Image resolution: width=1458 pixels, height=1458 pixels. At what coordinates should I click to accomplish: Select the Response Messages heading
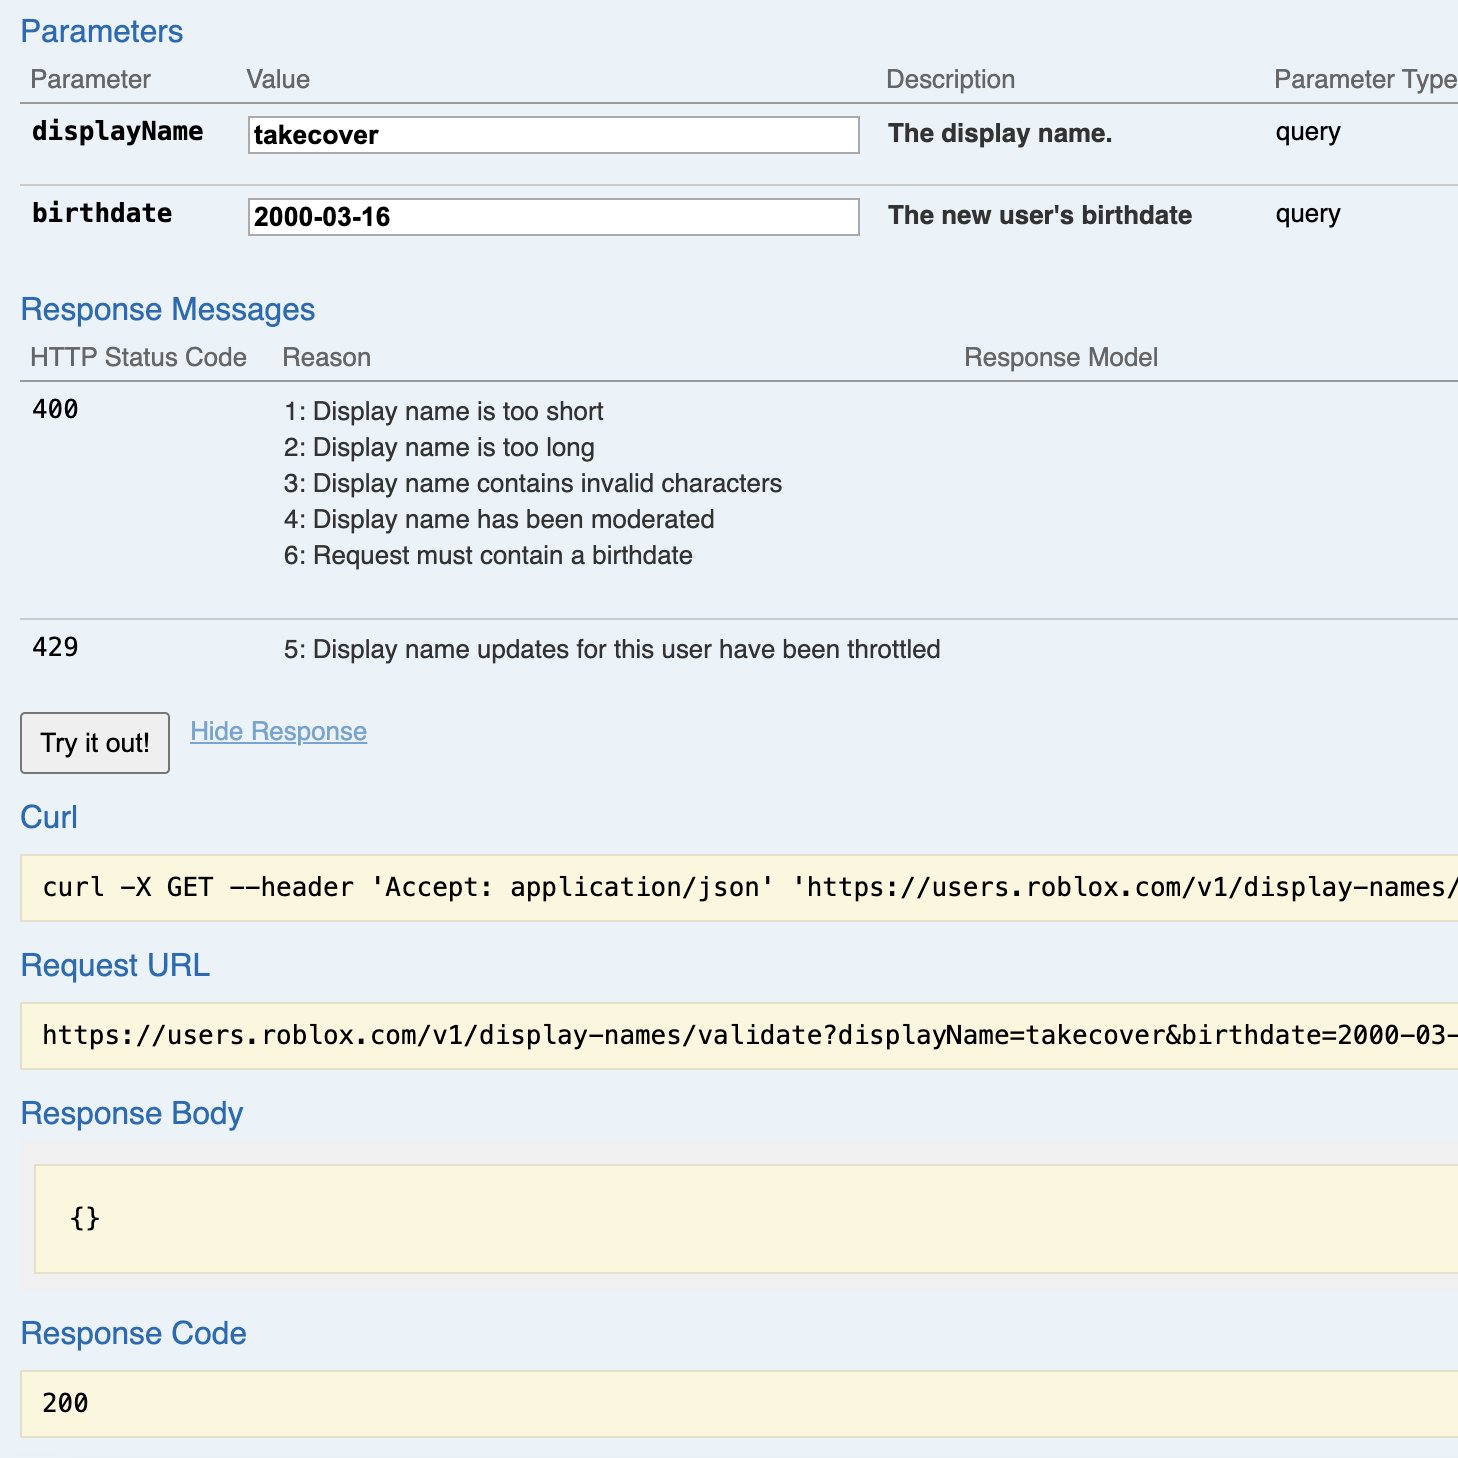(168, 309)
